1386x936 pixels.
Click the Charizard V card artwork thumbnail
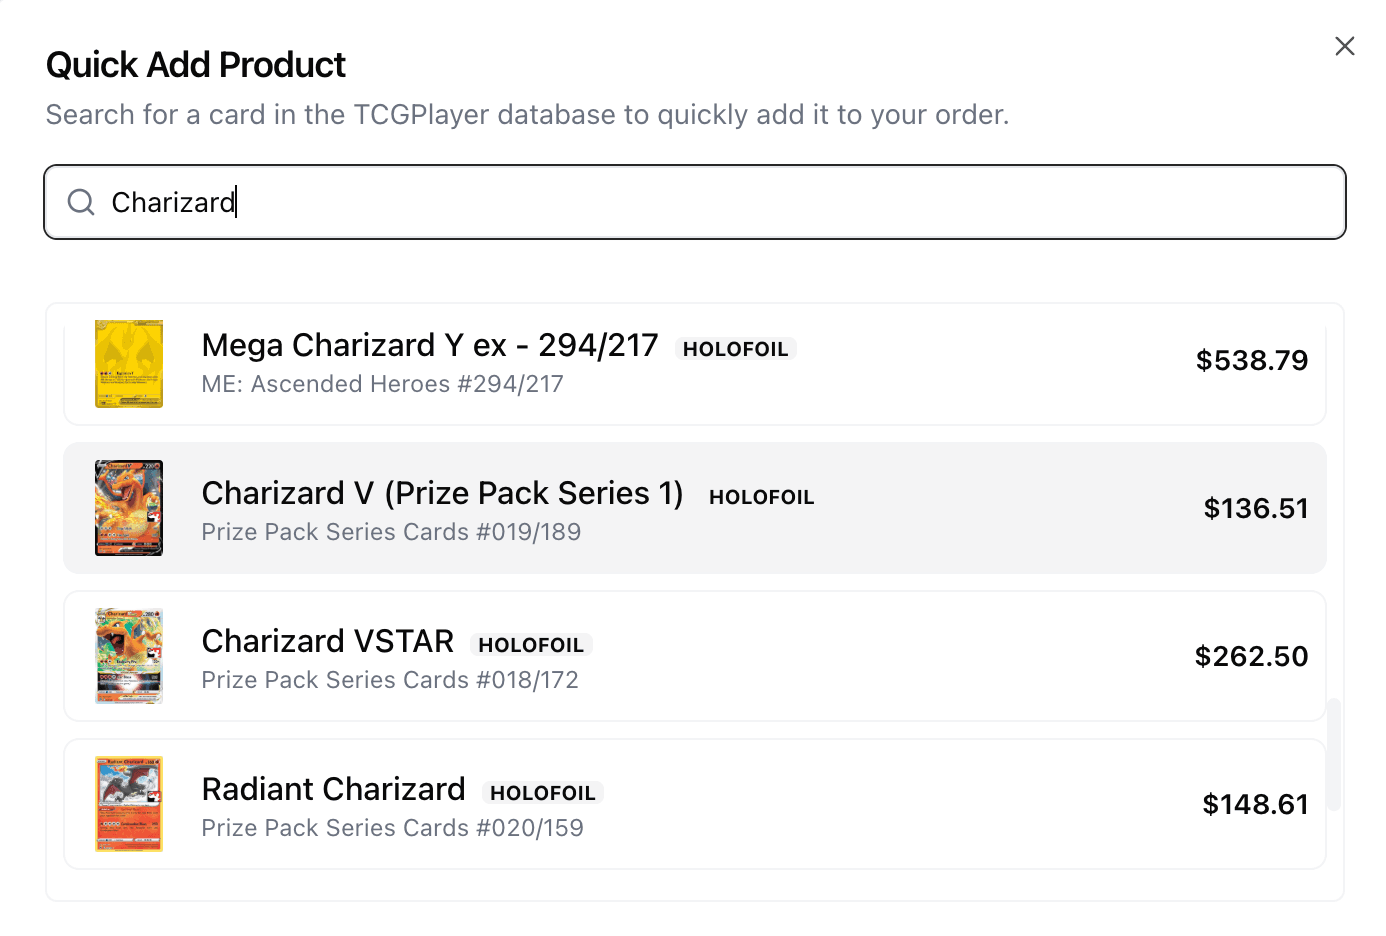pos(128,508)
